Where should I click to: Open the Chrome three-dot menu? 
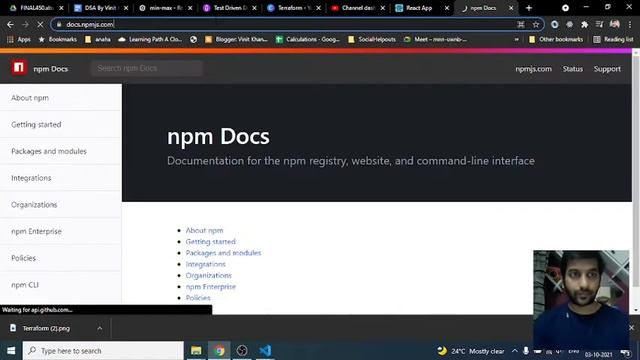click(631, 24)
